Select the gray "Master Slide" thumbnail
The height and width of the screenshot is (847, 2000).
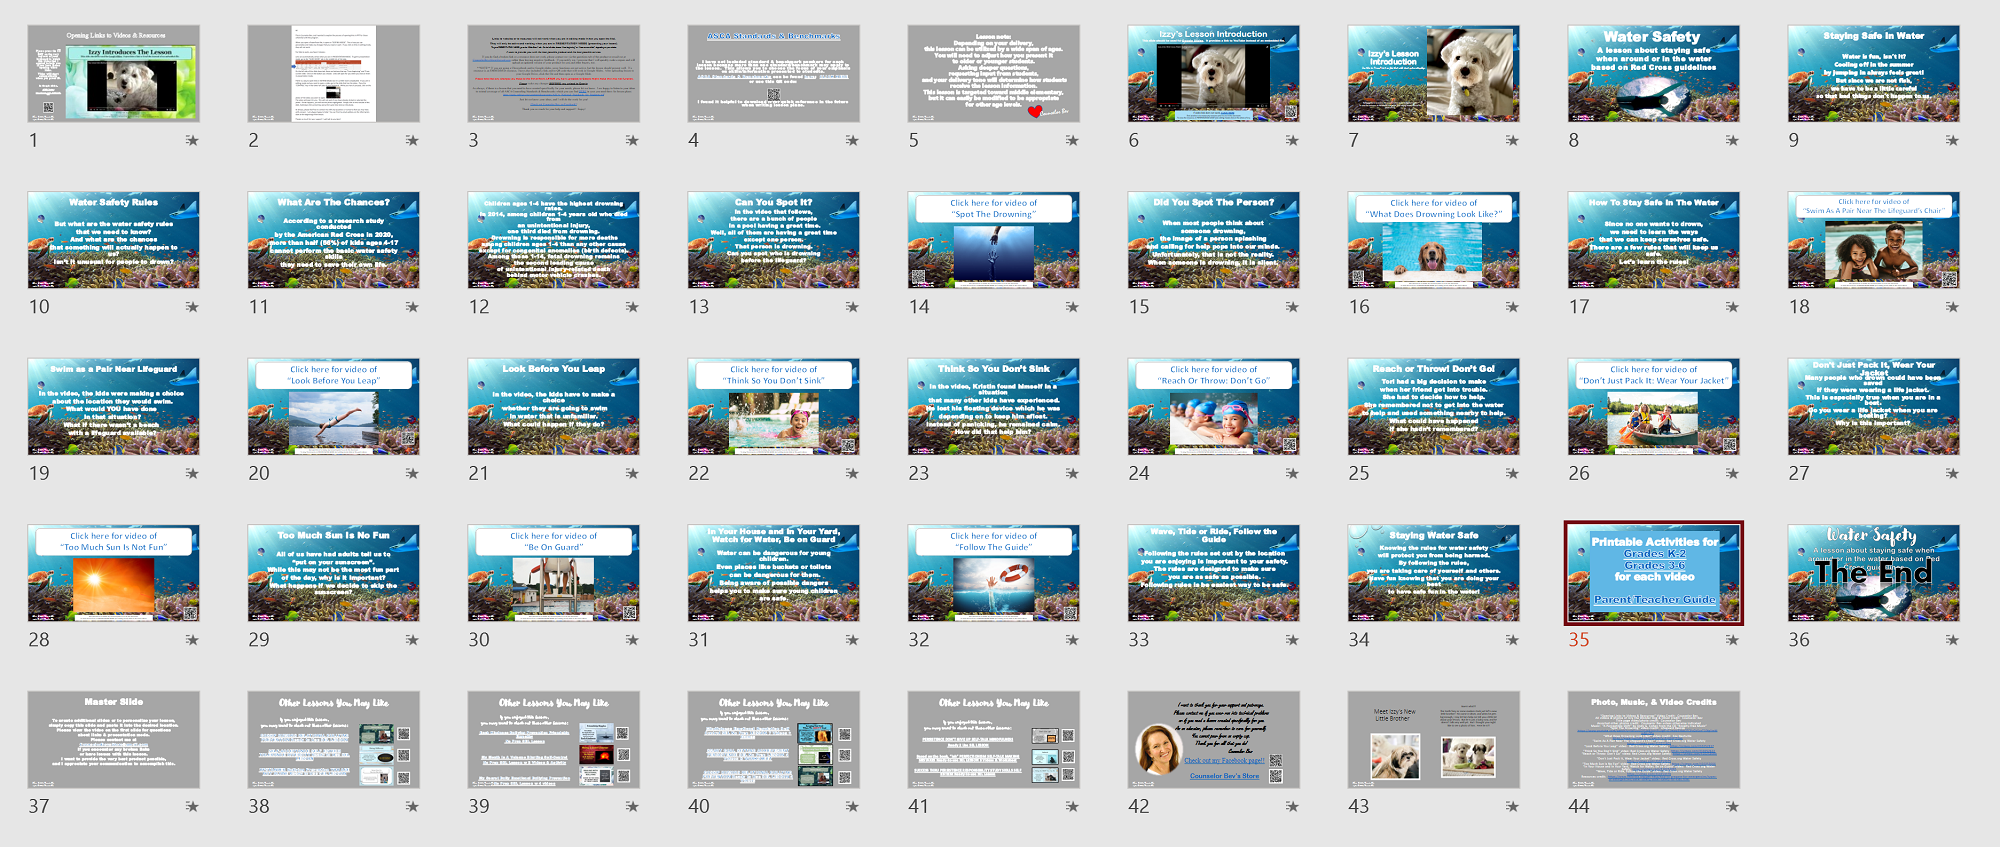click(113, 740)
